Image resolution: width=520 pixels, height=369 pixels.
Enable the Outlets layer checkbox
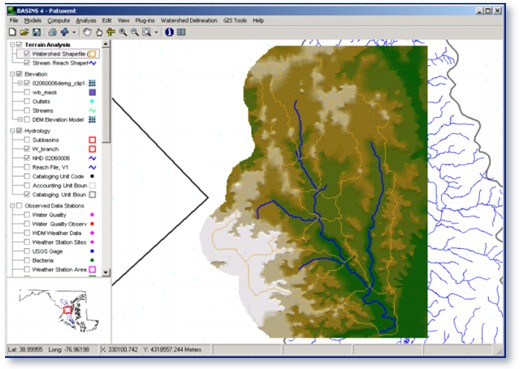(27, 101)
